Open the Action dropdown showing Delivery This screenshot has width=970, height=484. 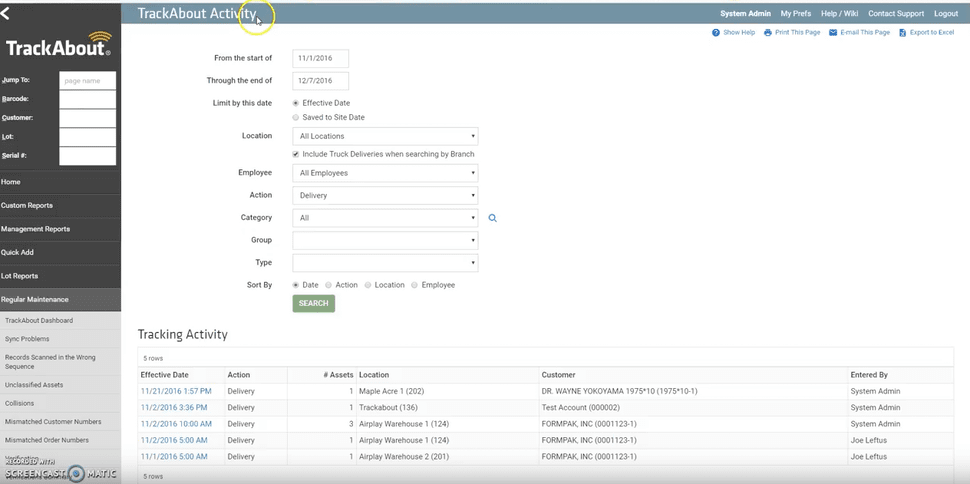(385, 196)
